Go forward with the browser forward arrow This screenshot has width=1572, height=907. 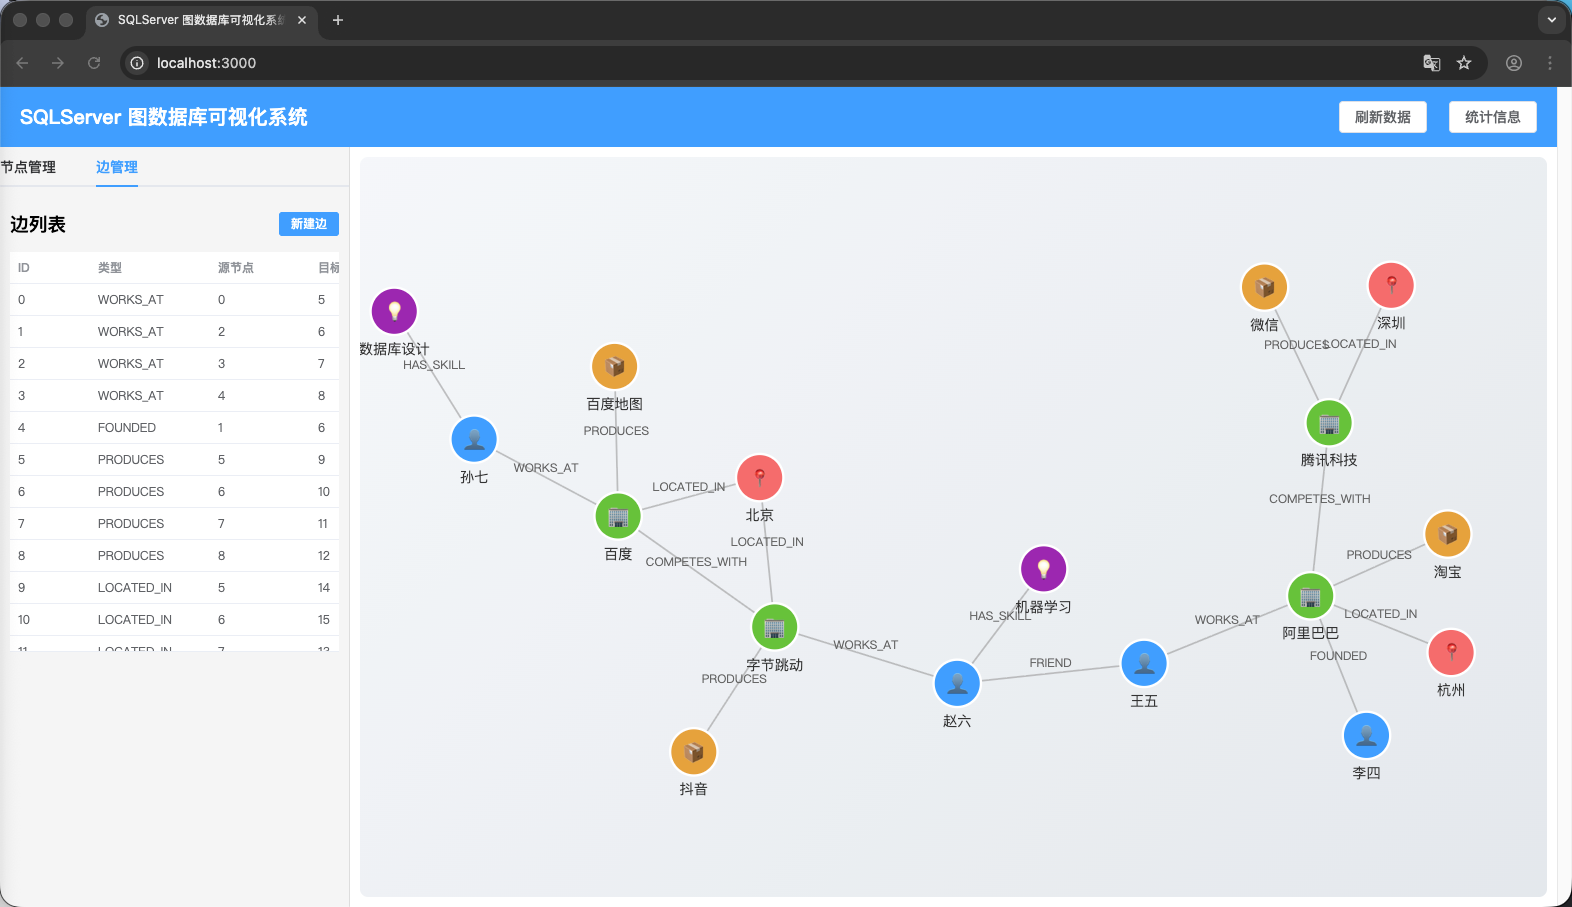(58, 63)
